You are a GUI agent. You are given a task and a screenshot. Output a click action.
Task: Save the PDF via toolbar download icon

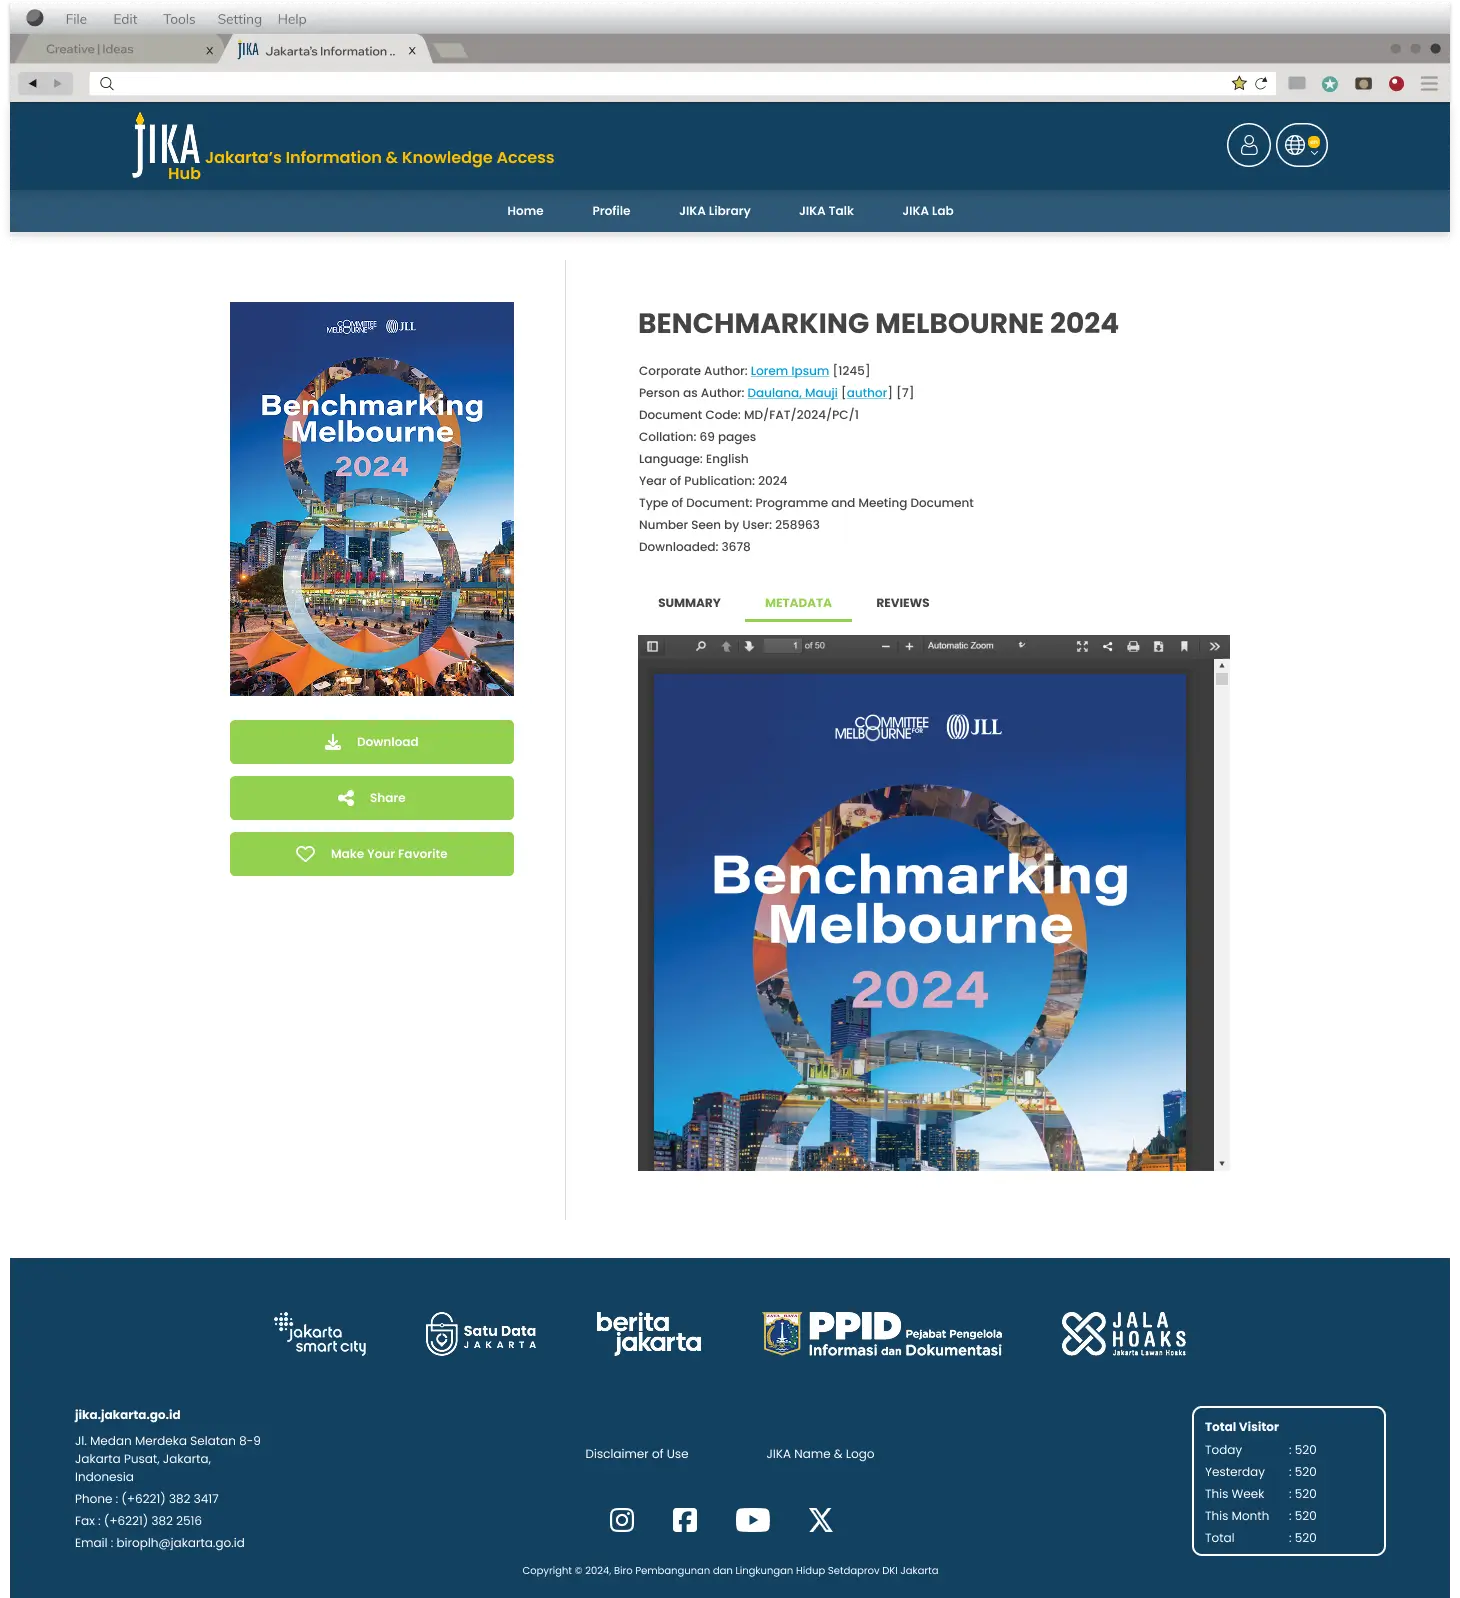(x=1158, y=646)
